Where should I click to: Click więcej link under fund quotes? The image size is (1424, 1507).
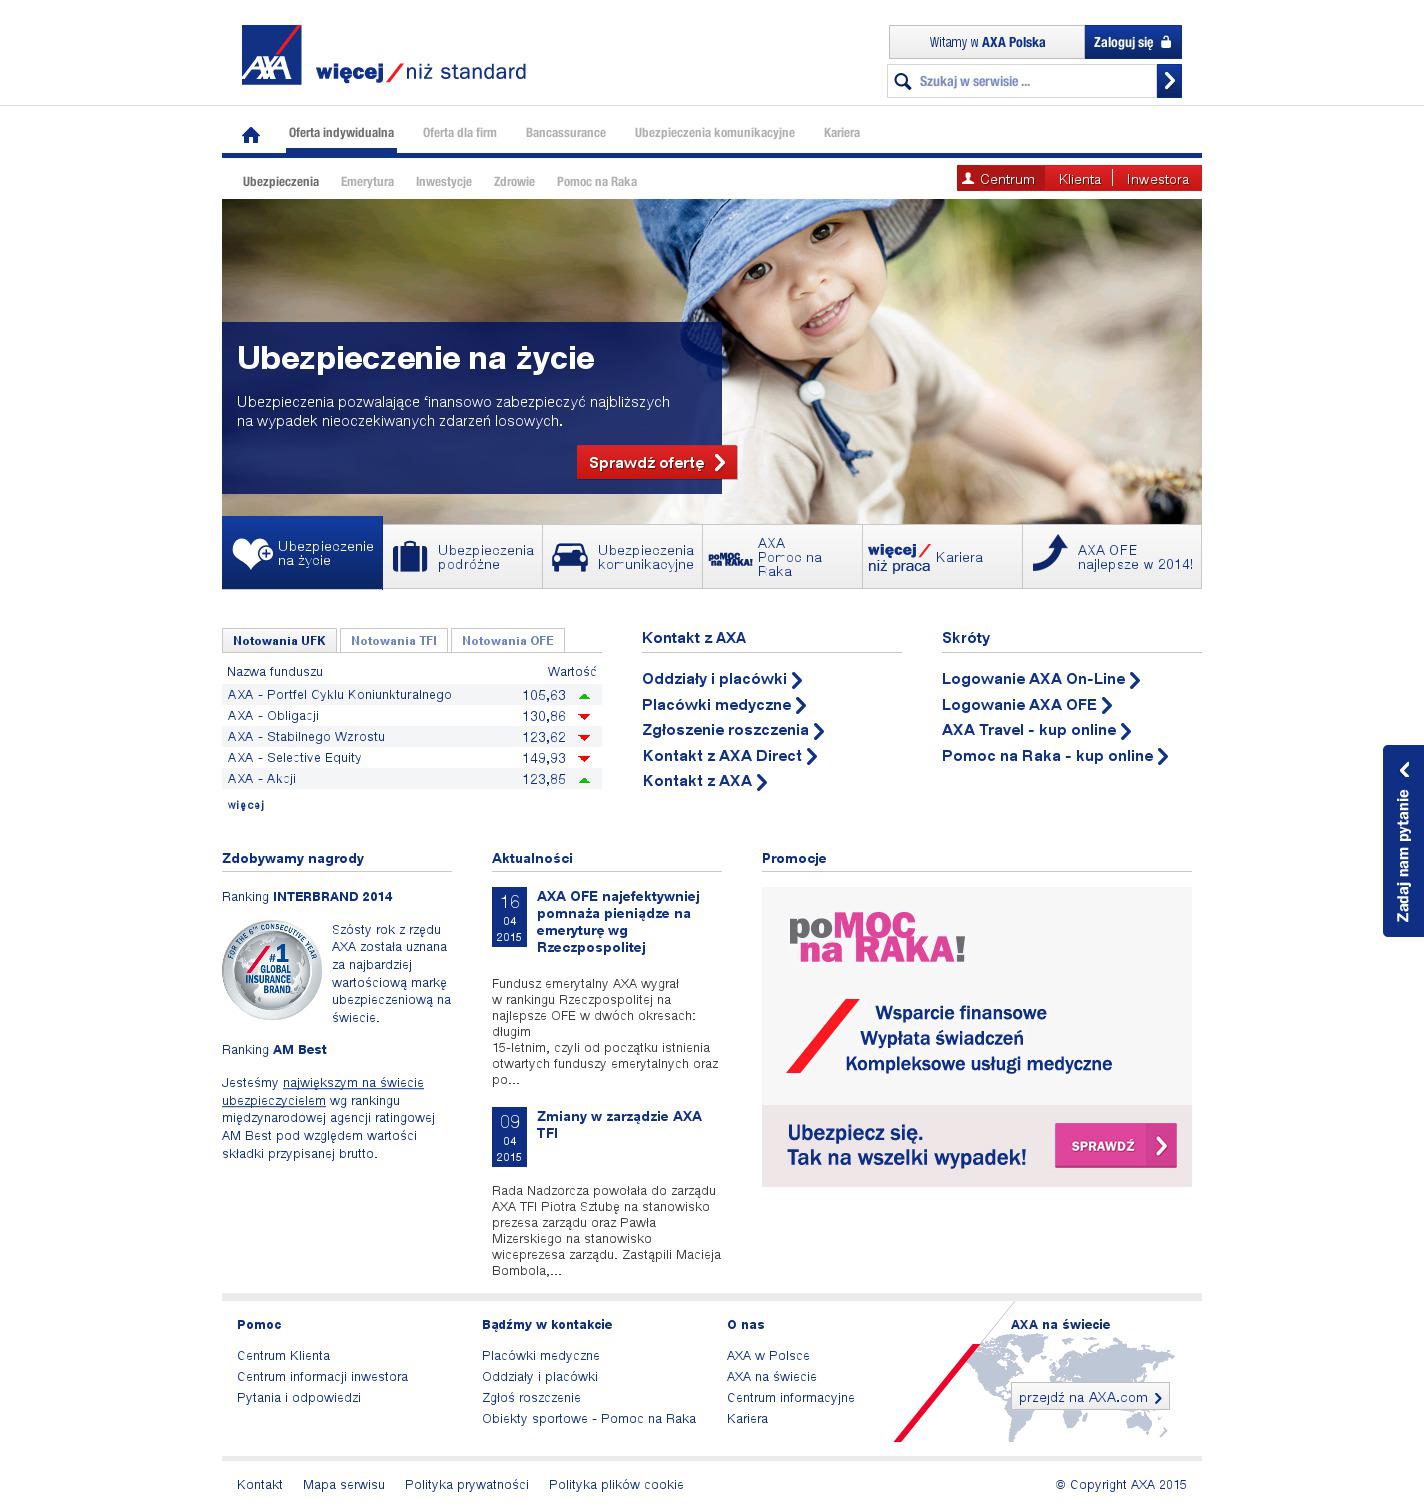coord(246,805)
